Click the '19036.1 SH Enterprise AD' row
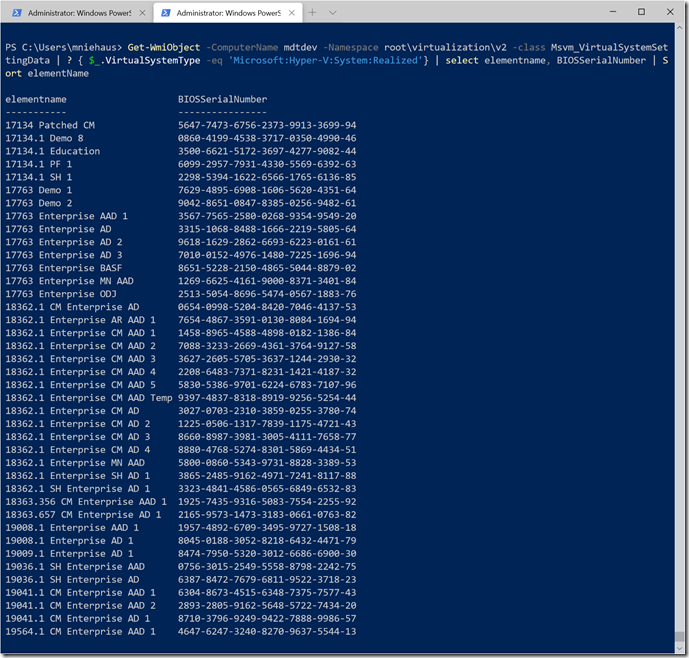This screenshot has width=689, height=658. pos(71,580)
